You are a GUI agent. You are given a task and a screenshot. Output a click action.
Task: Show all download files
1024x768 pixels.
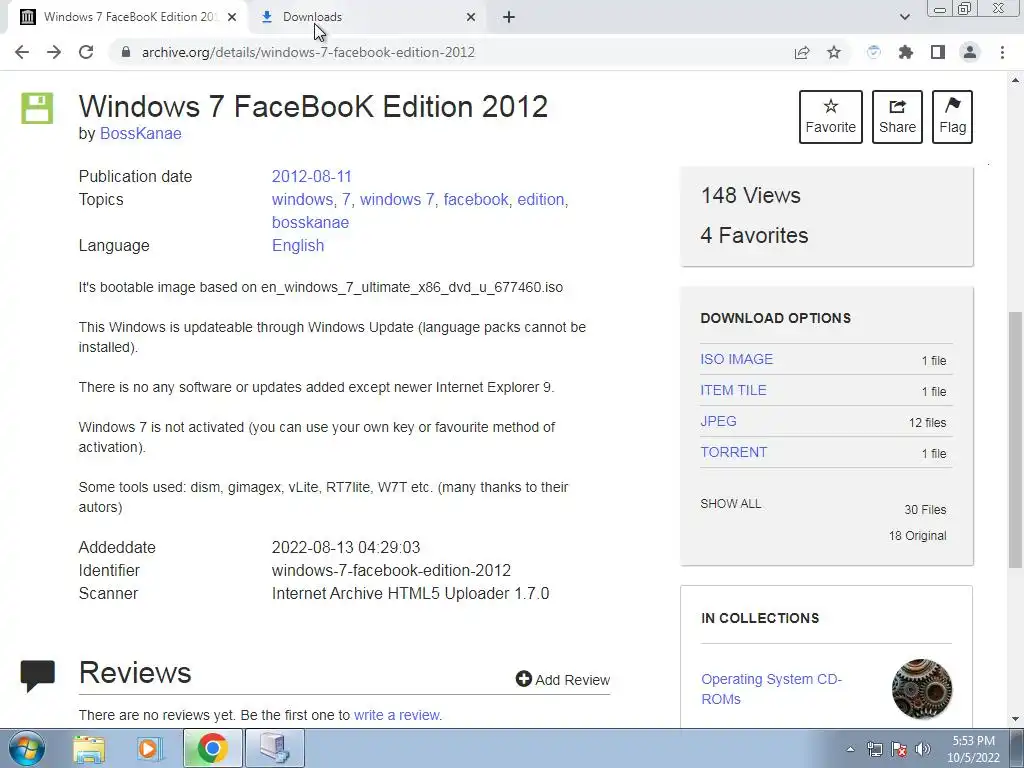point(731,504)
